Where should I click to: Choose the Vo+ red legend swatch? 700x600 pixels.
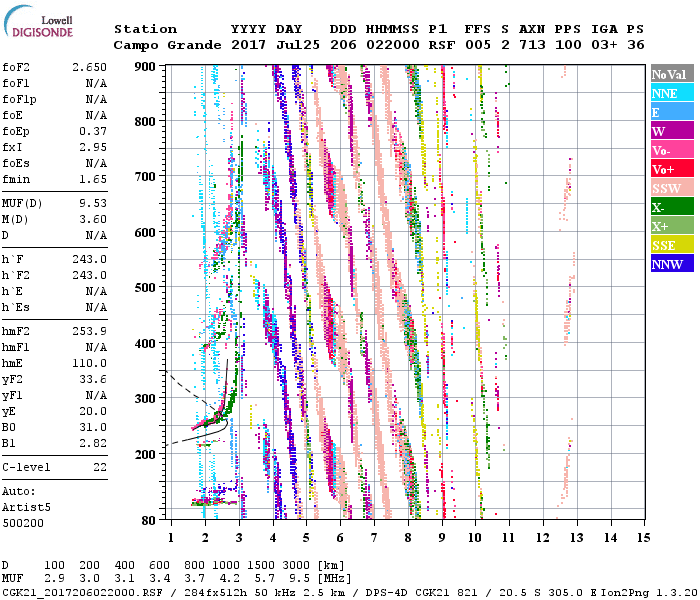(x=670, y=170)
